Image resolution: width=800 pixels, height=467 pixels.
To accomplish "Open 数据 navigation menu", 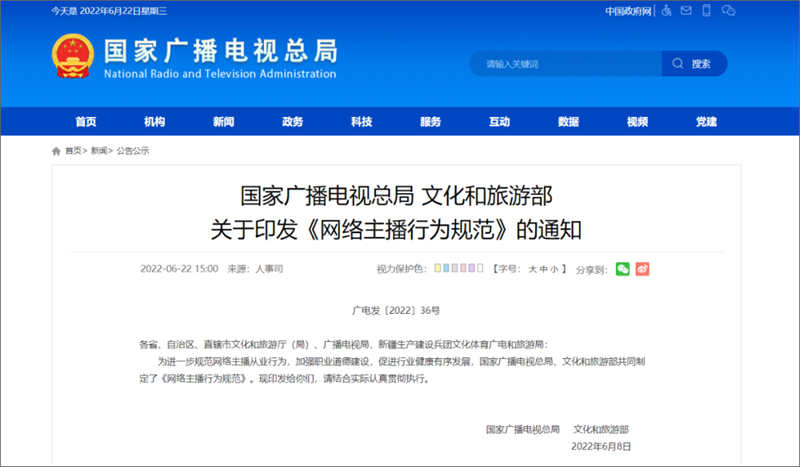I will pyautogui.click(x=568, y=121).
